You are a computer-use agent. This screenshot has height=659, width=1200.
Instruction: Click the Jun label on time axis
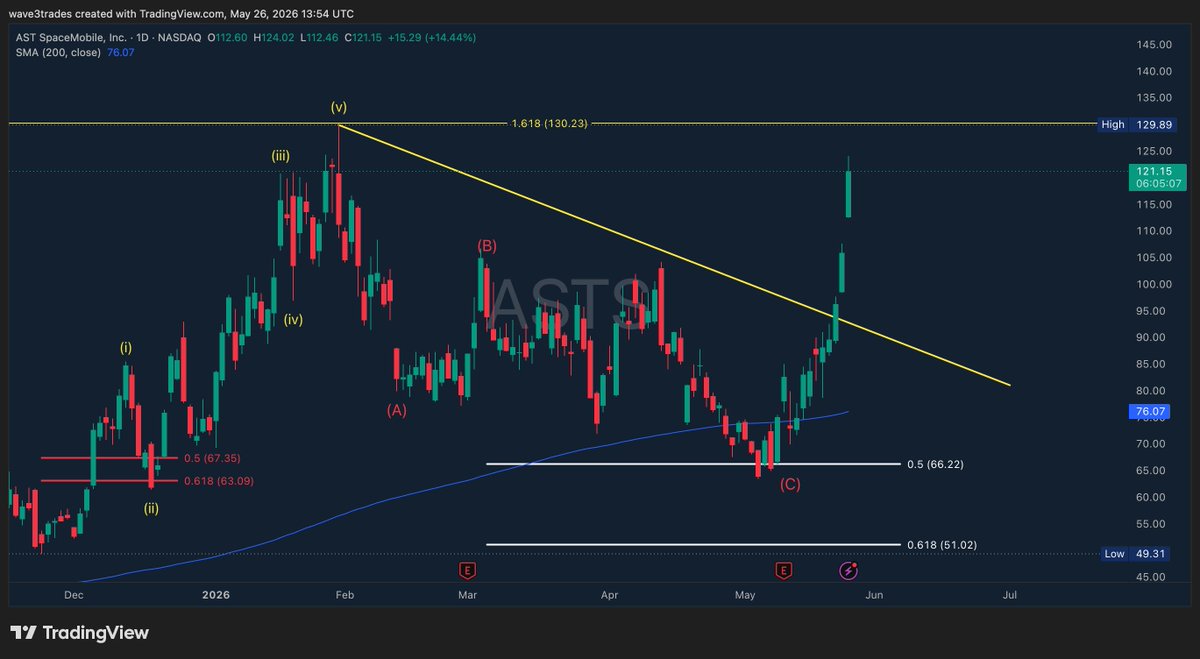[x=875, y=595]
